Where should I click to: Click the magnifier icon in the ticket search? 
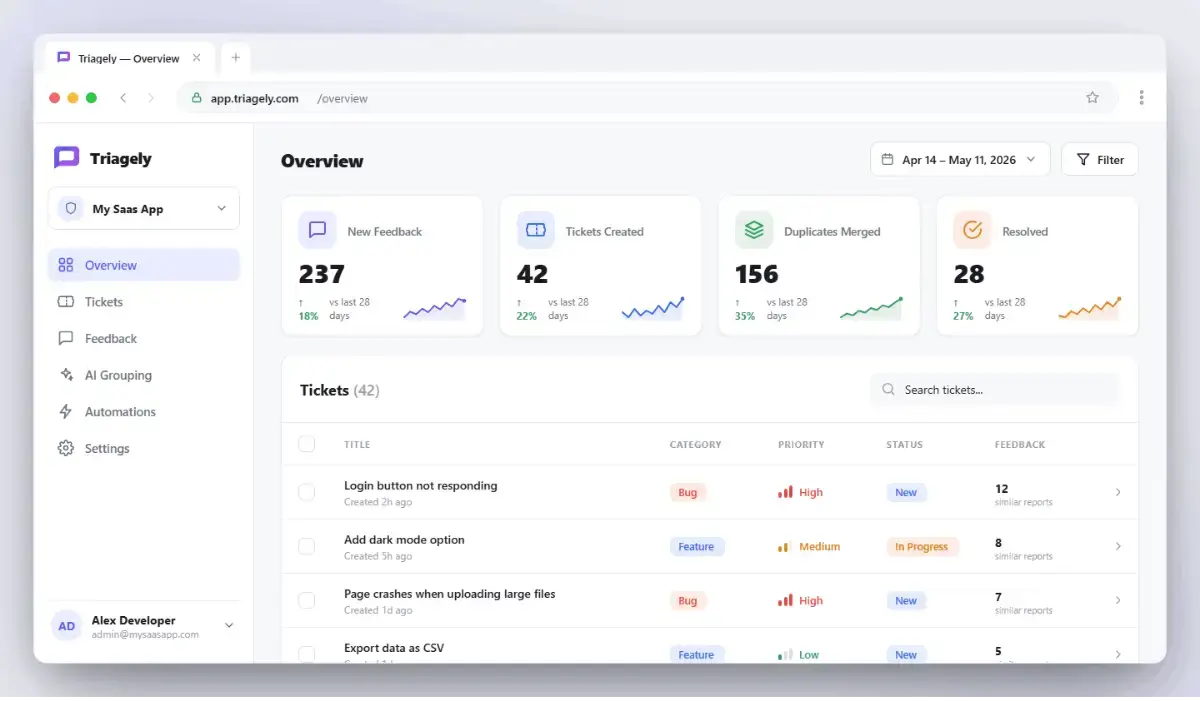(x=889, y=390)
